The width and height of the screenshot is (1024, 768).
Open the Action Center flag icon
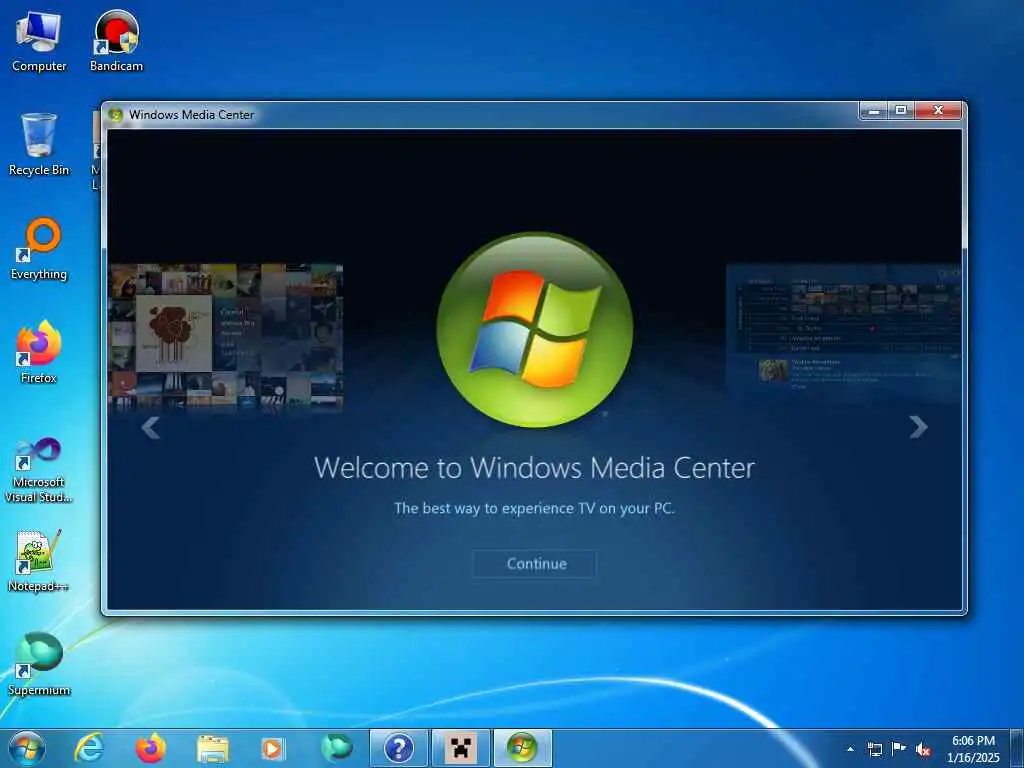click(899, 749)
